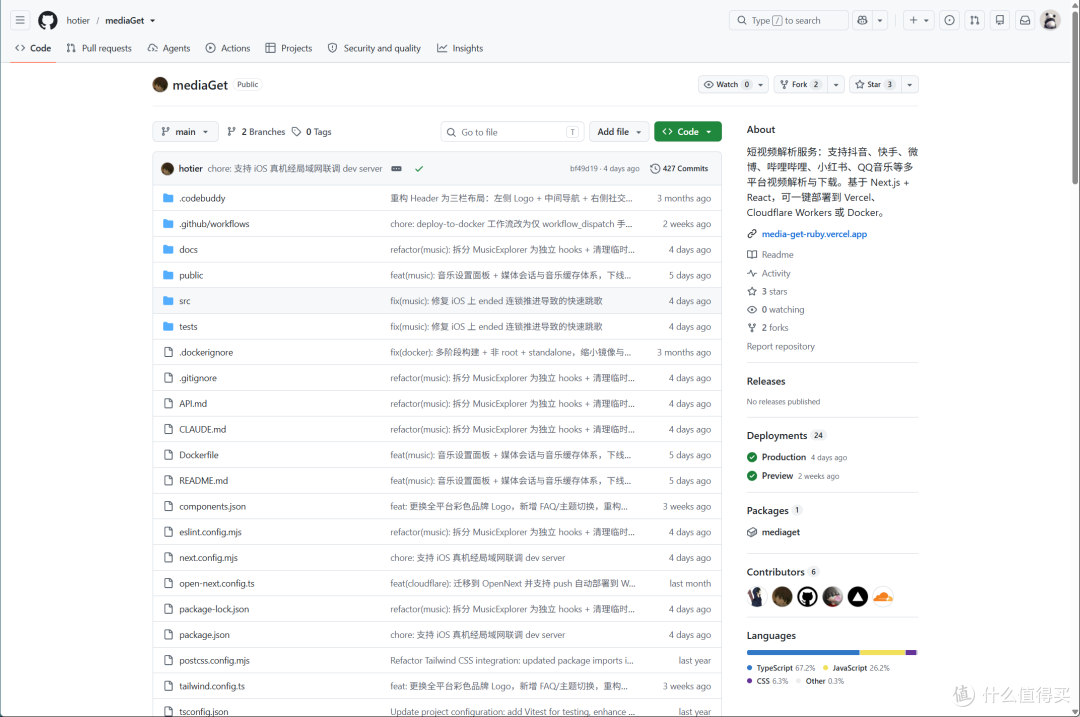The height and width of the screenshot is (717, 1080).
Task: Open the repositories icon in the header
Action: [1000, 21]
